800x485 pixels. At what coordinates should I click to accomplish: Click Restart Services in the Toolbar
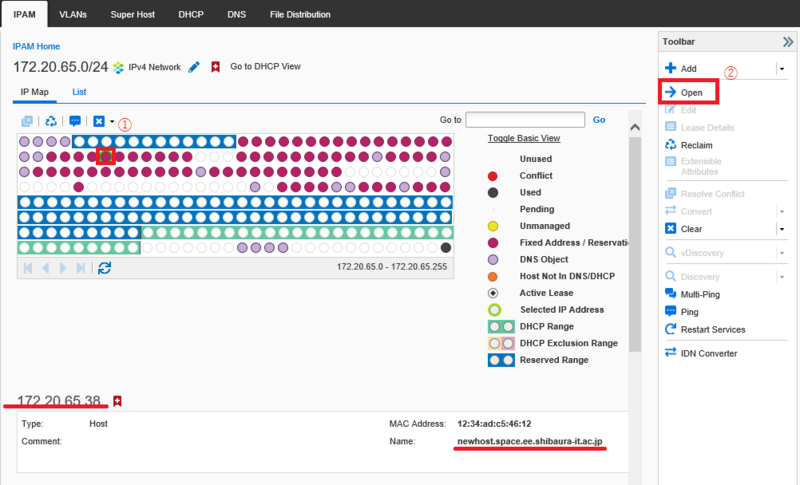click(x=712, y=329)
